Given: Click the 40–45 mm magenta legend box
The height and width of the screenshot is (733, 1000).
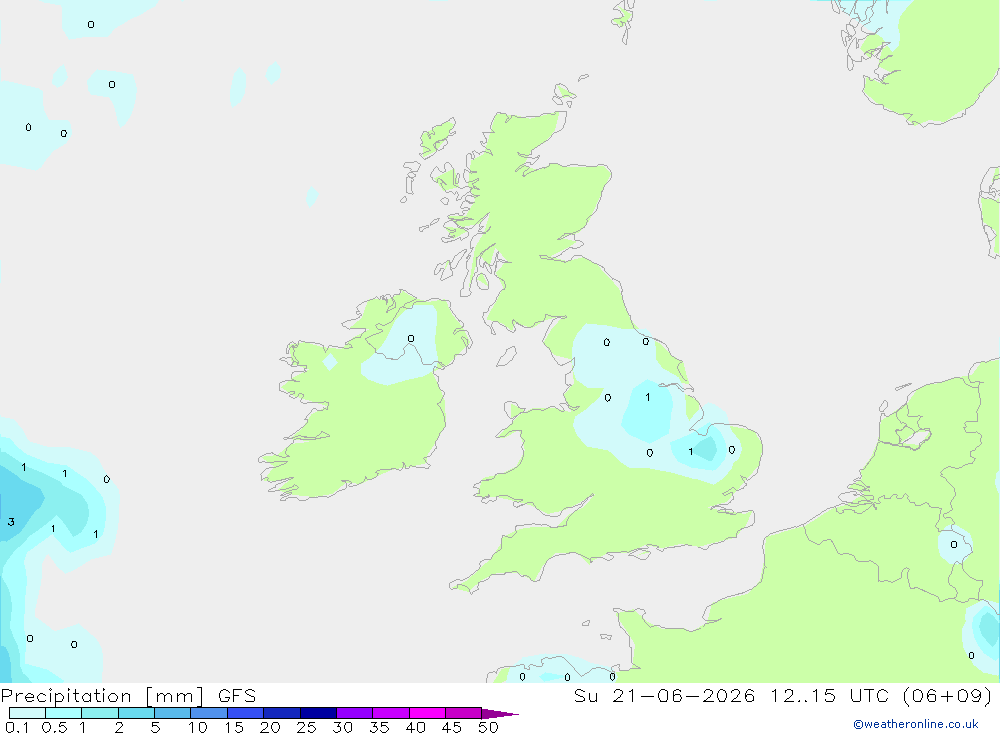Looking at the screenshot, I should (x=427, y=713).
